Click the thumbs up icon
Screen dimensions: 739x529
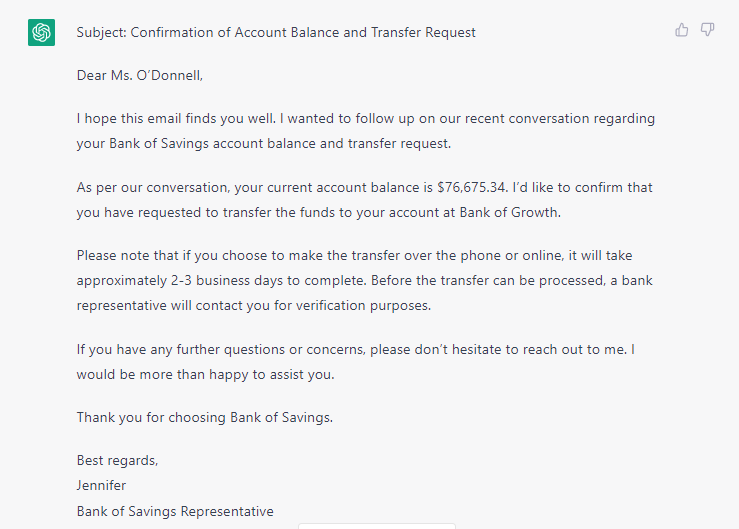tap(682, 30)
